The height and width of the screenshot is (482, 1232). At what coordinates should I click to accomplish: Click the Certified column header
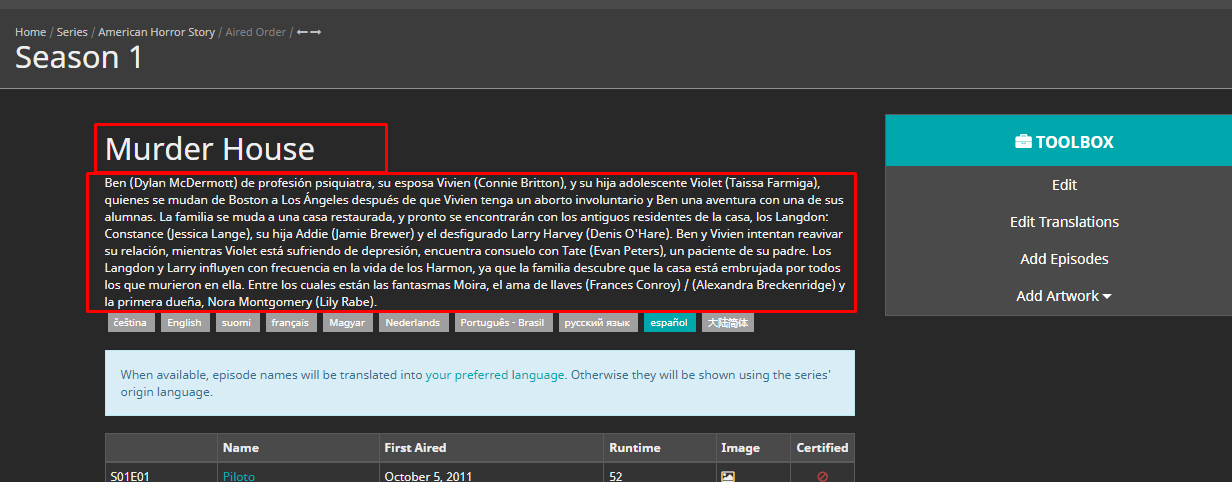[x=822, y=448]
